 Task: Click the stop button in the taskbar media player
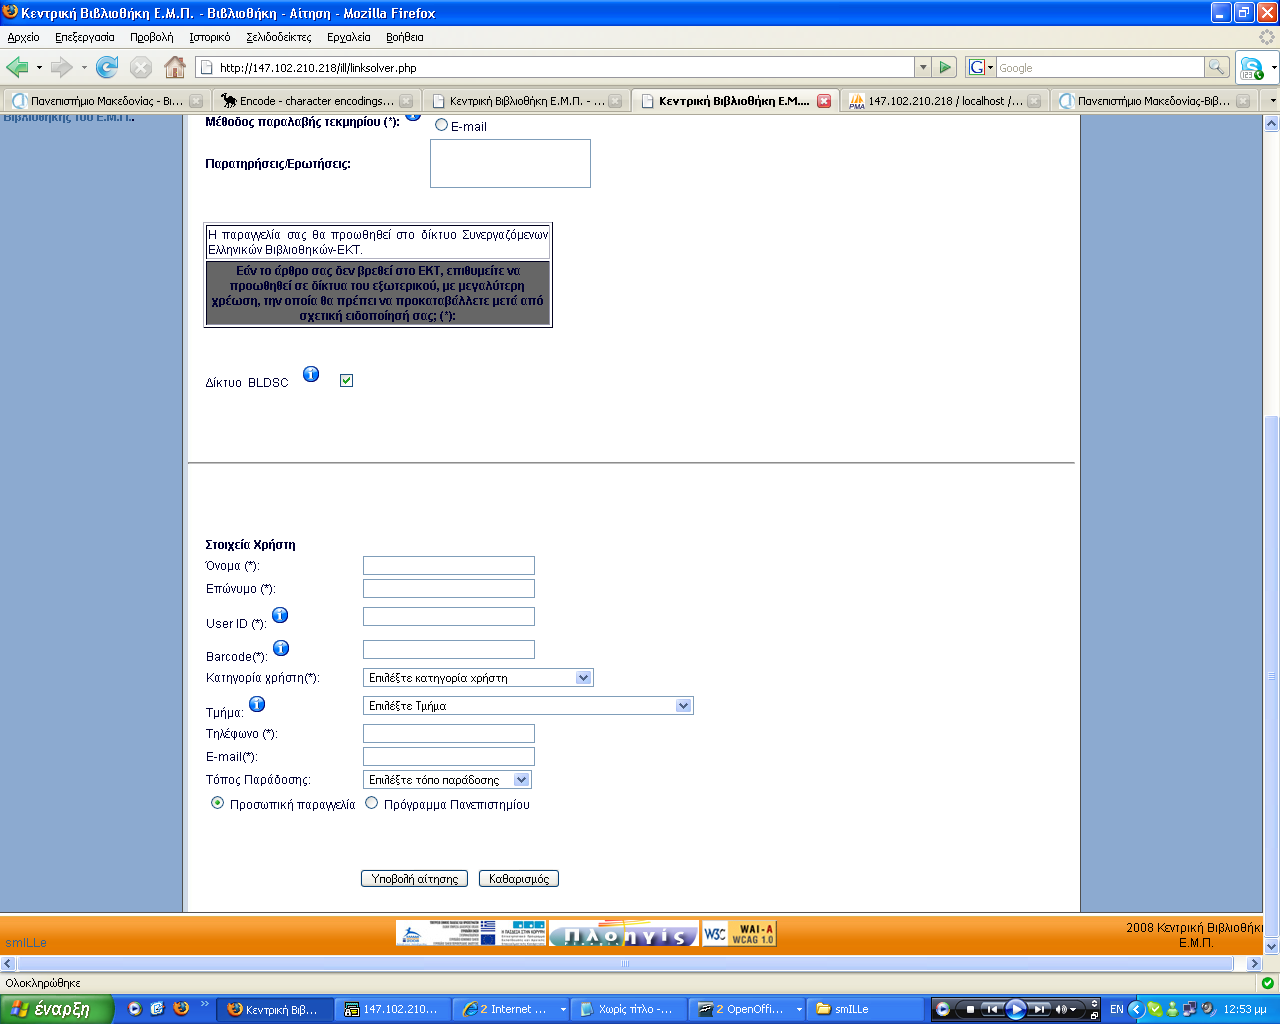[969, 1009]
